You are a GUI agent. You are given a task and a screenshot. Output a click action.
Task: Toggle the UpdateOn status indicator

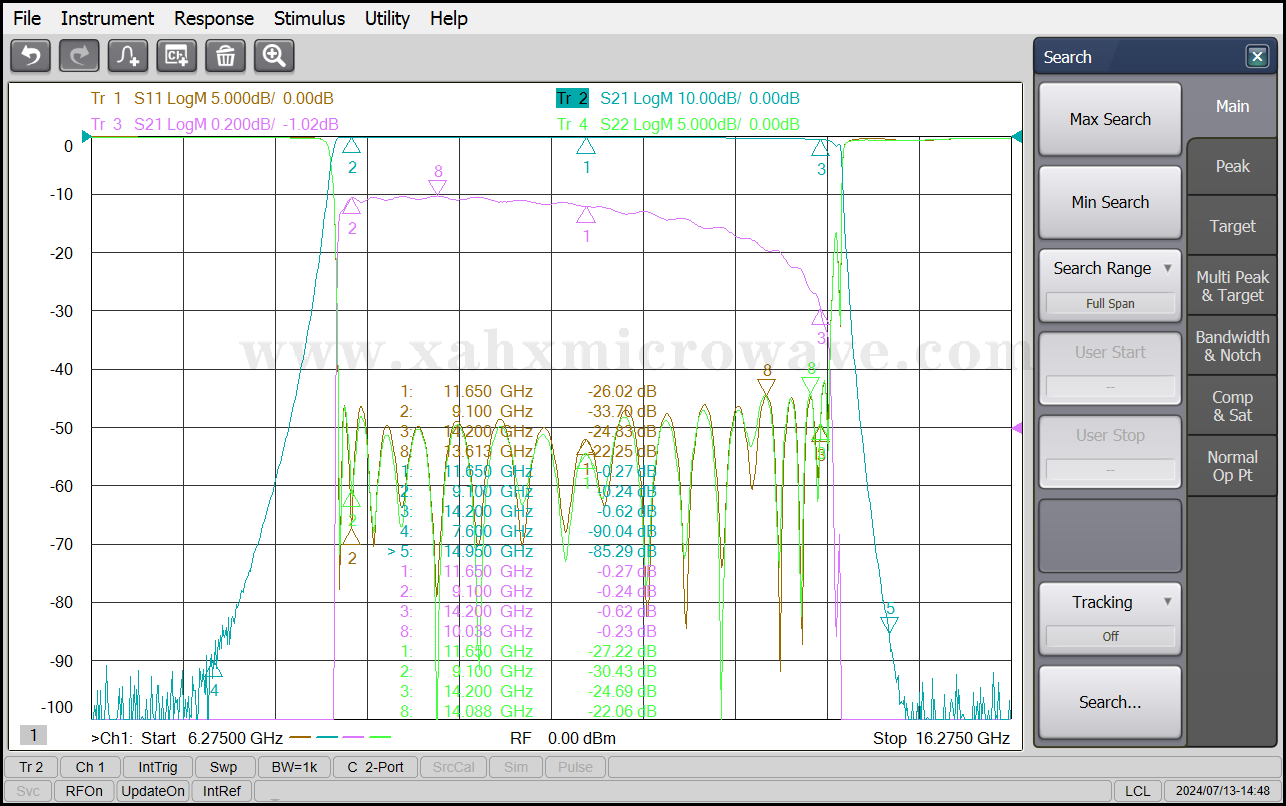[x=153, y=791]
